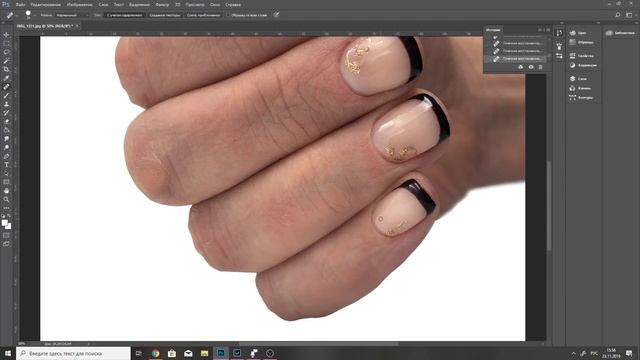
Task: Open the Просмотр menu
Action: tap(195, 4)
